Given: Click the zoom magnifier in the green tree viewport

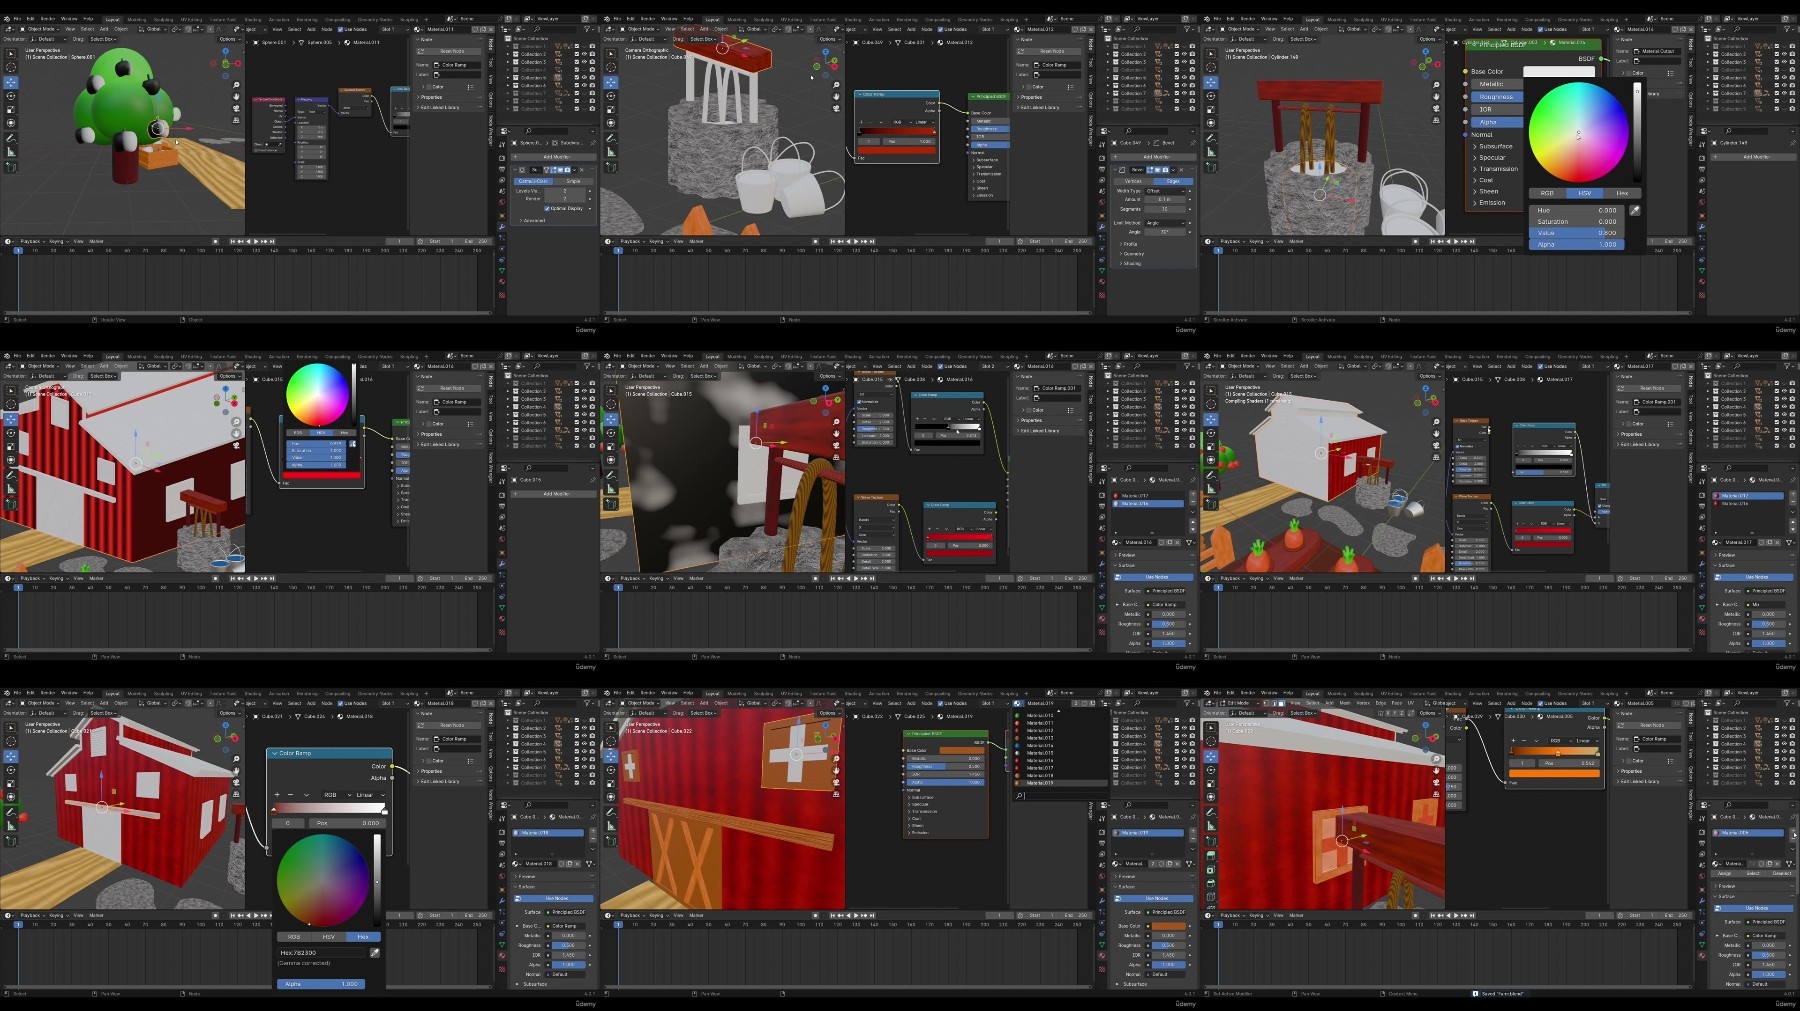Looking at the screenshot, I should pyautogui.click(x=236, y=85).
